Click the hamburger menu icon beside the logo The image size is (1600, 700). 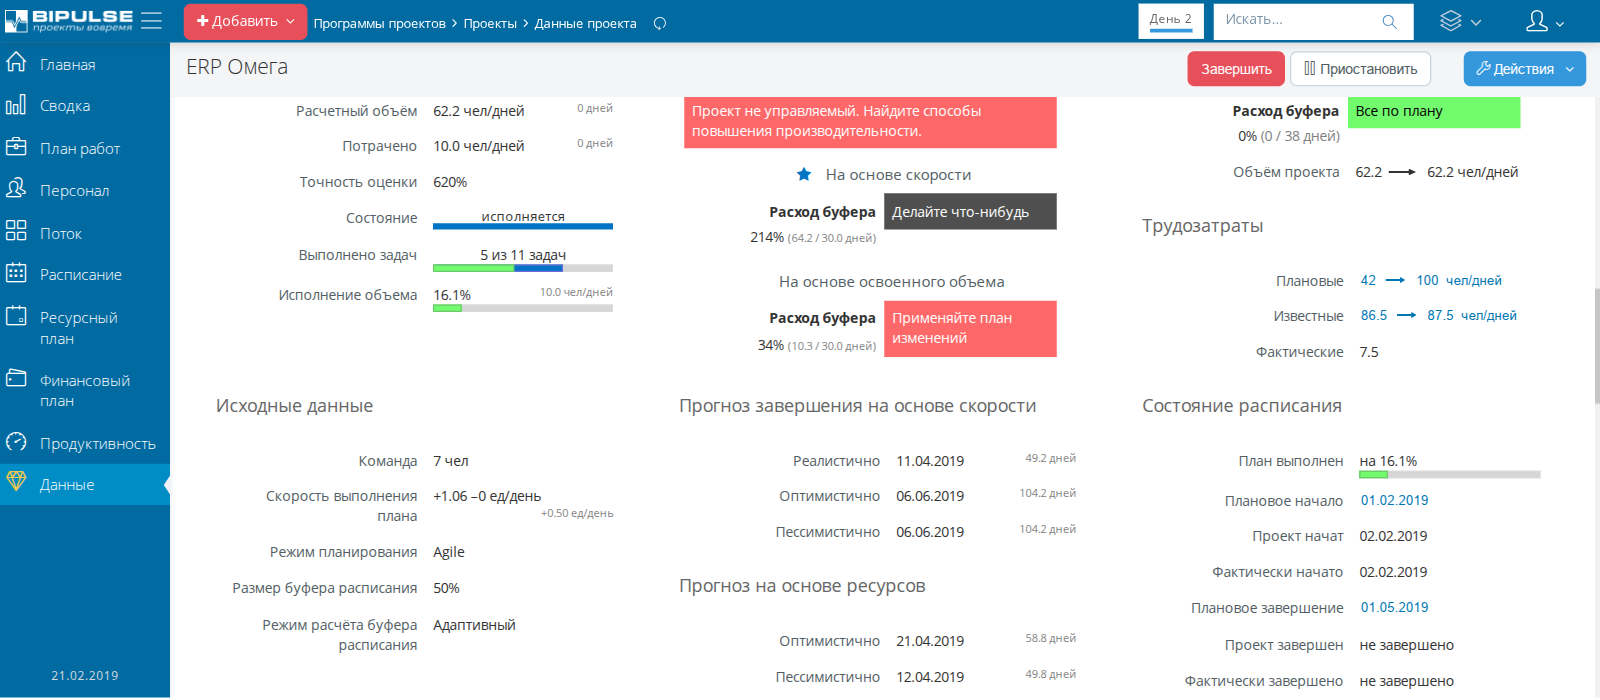[151, 21]
